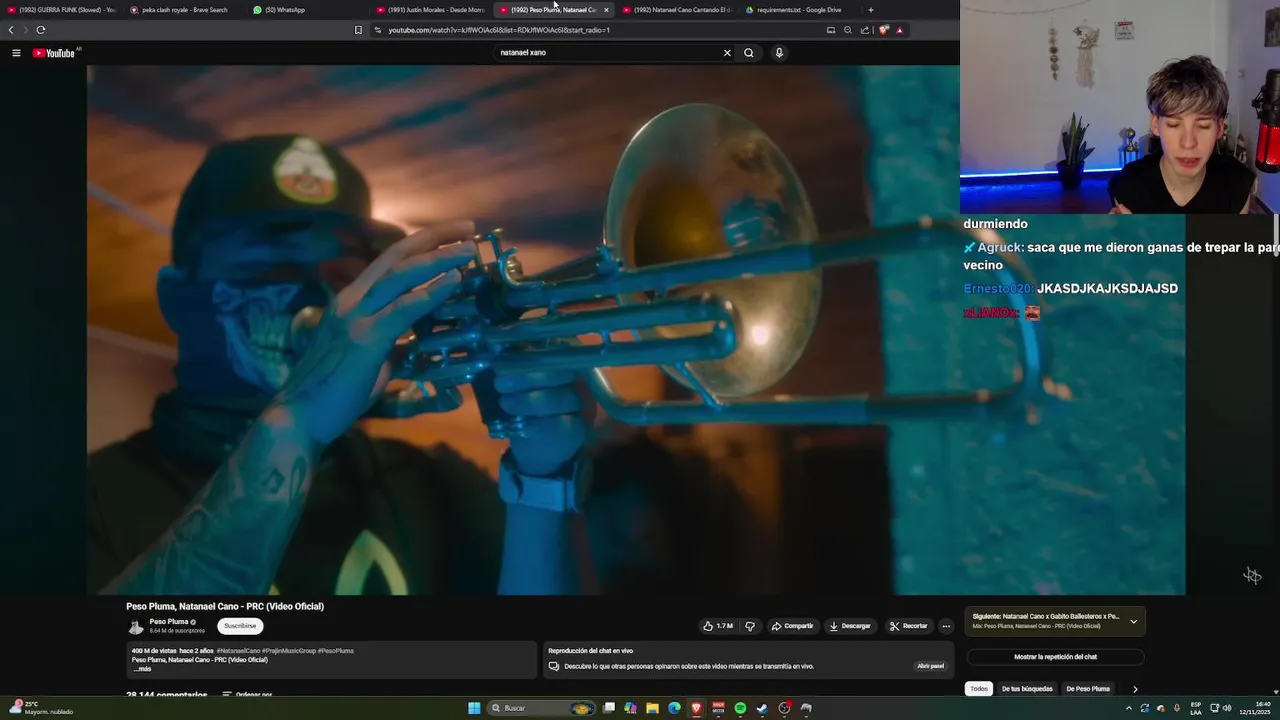Click the video title Peso Pluma, Natanael Cano - PRC
1280x720 pixels.
click(x=225, y=606)
